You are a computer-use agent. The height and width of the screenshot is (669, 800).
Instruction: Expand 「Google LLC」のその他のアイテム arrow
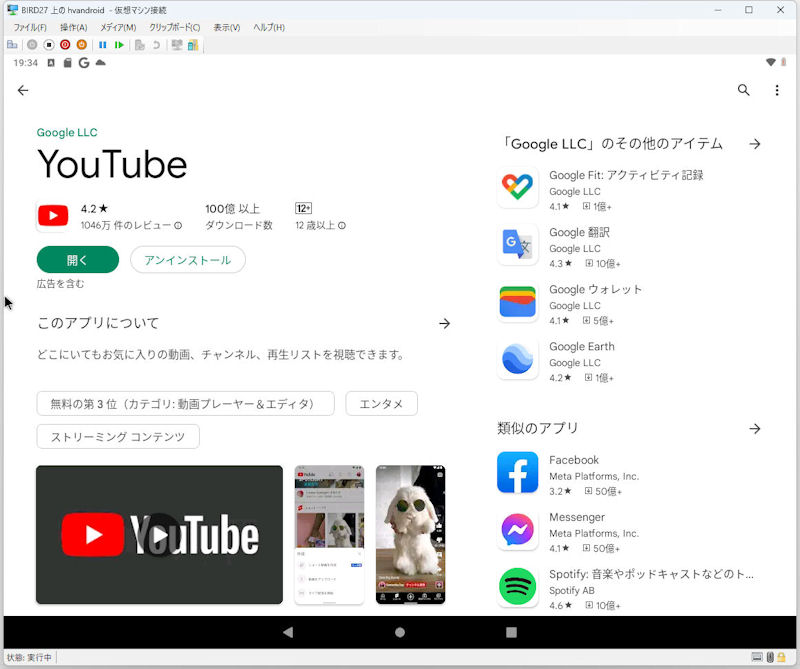[755, 144]
